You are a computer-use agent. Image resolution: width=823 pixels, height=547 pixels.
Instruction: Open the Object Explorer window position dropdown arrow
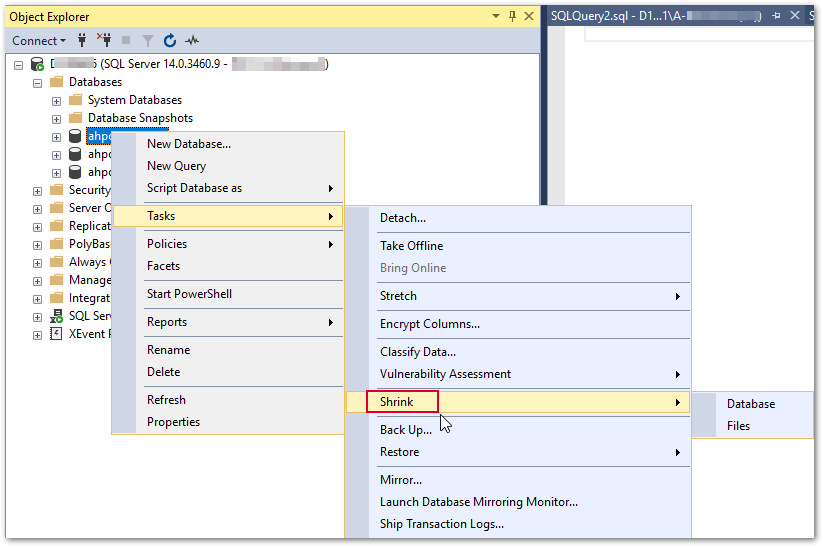tap(496, 16)
